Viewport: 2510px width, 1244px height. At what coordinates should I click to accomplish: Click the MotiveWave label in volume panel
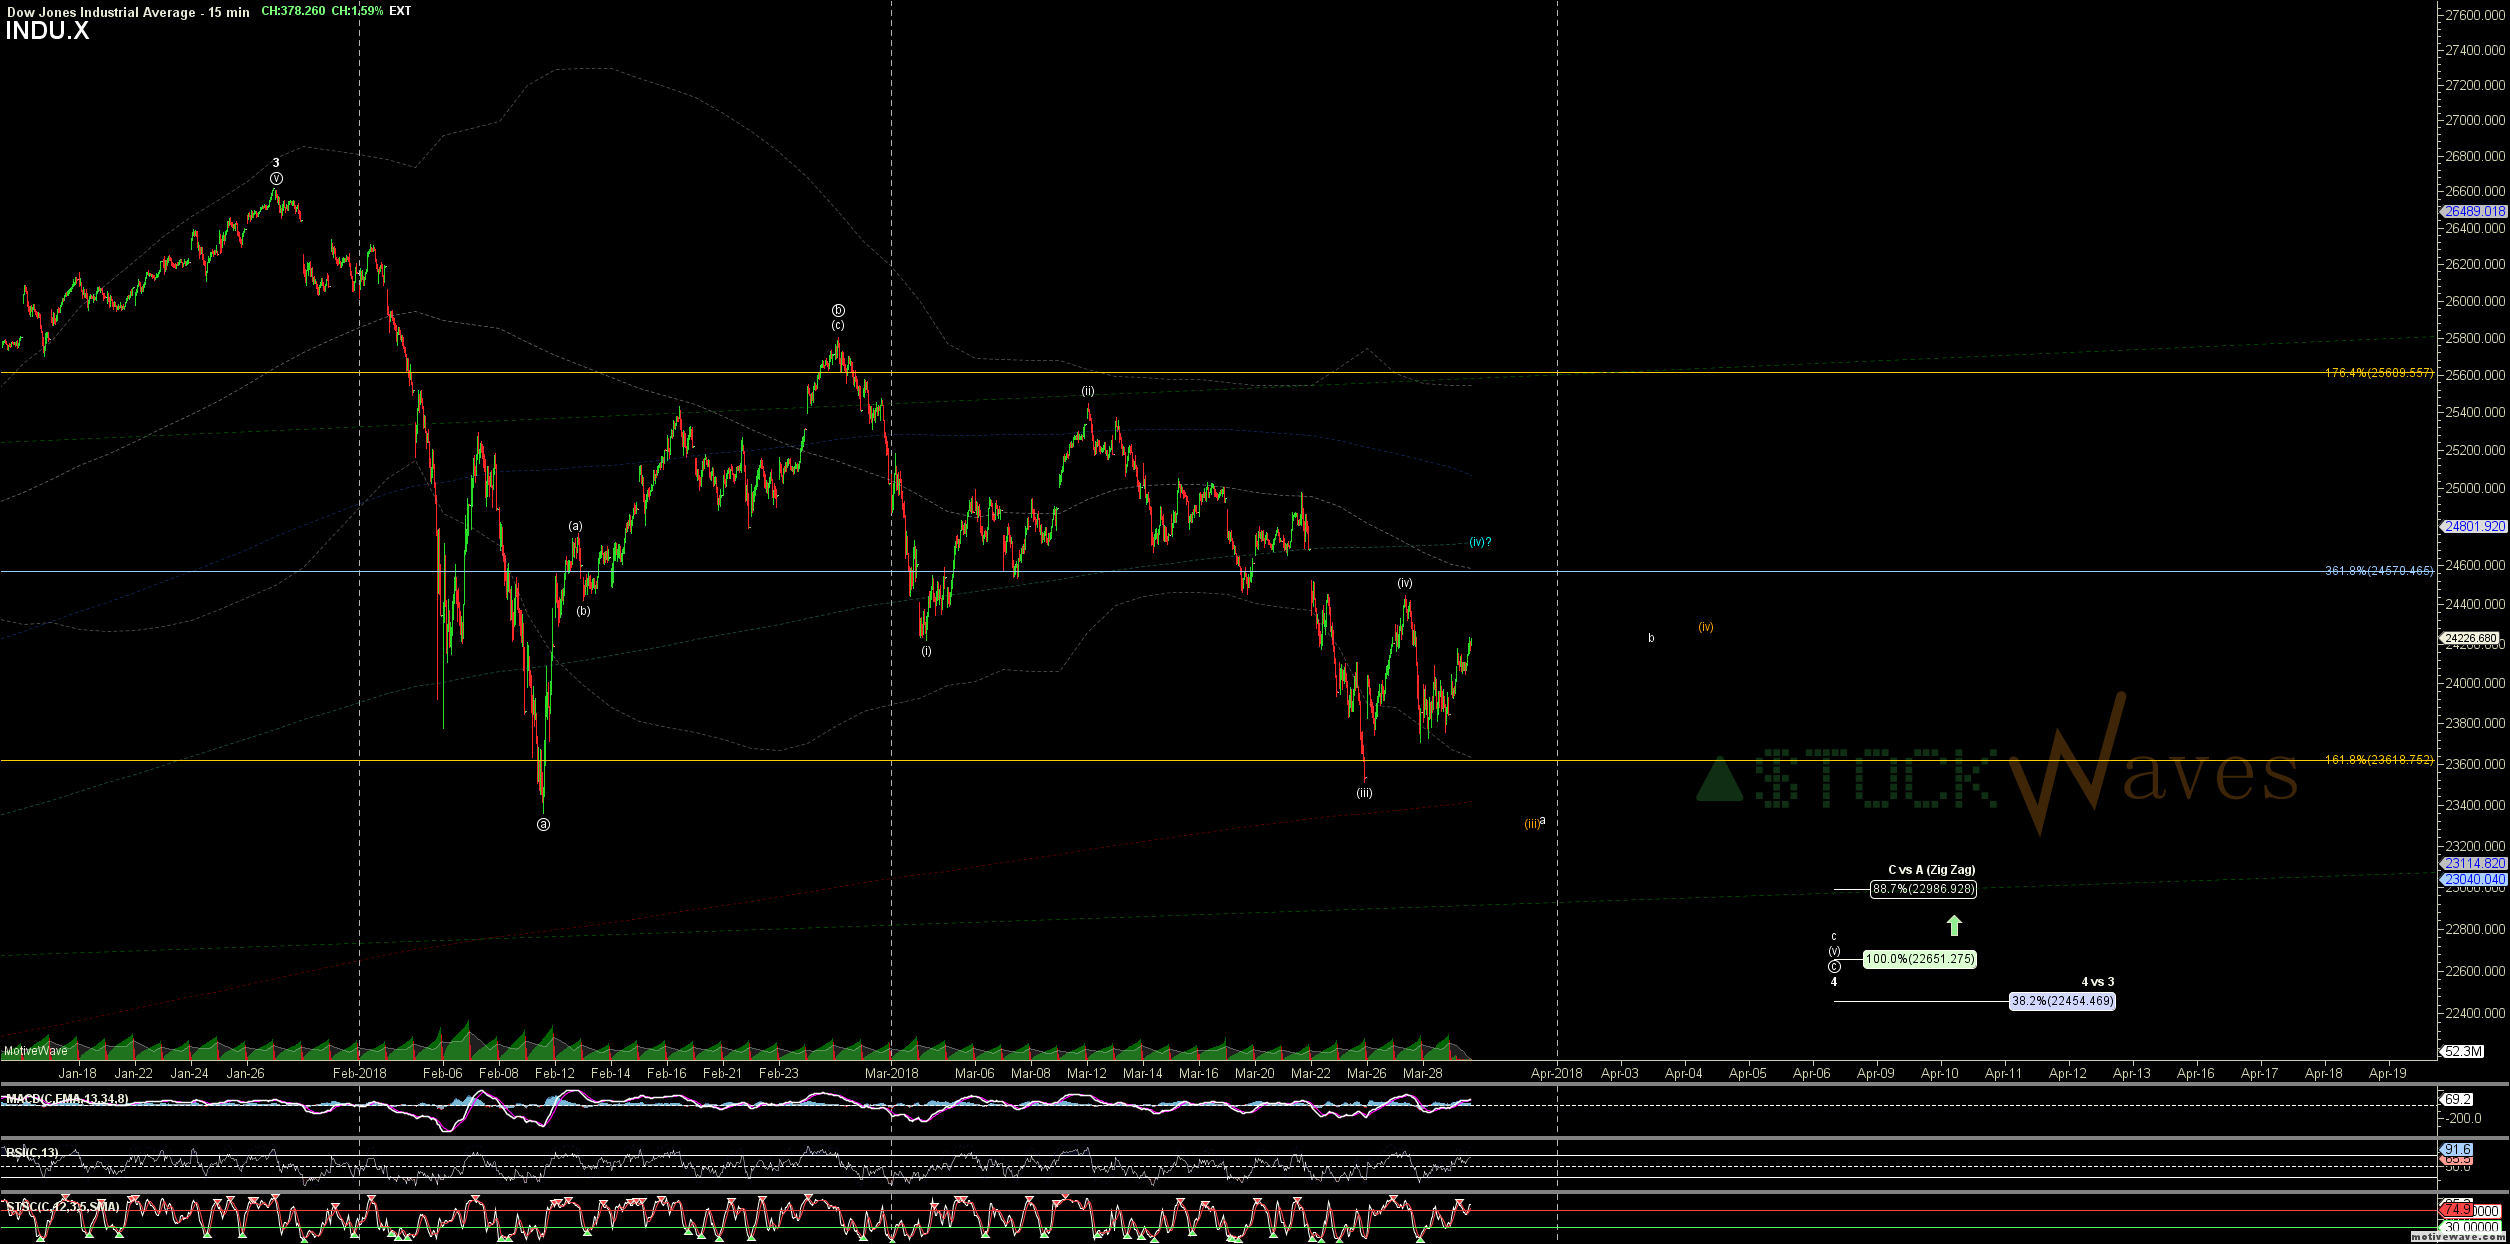(x=36, y=1051)
